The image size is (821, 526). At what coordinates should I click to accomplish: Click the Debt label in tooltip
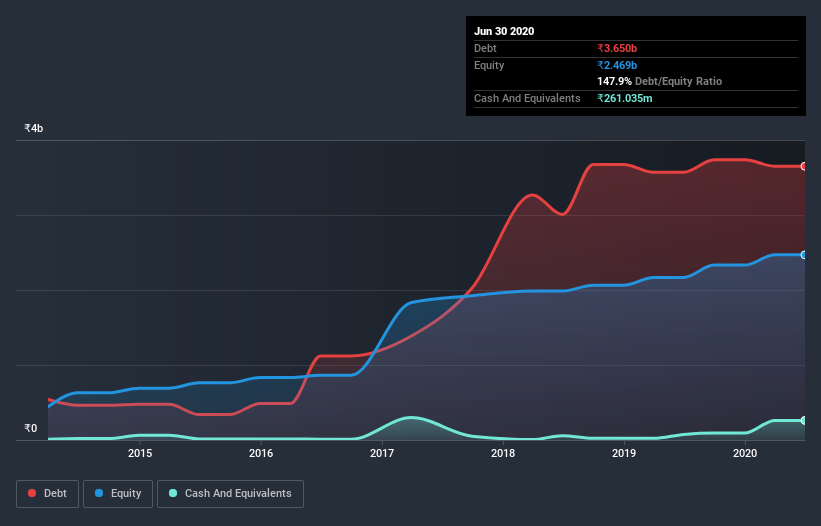(485, 48)
